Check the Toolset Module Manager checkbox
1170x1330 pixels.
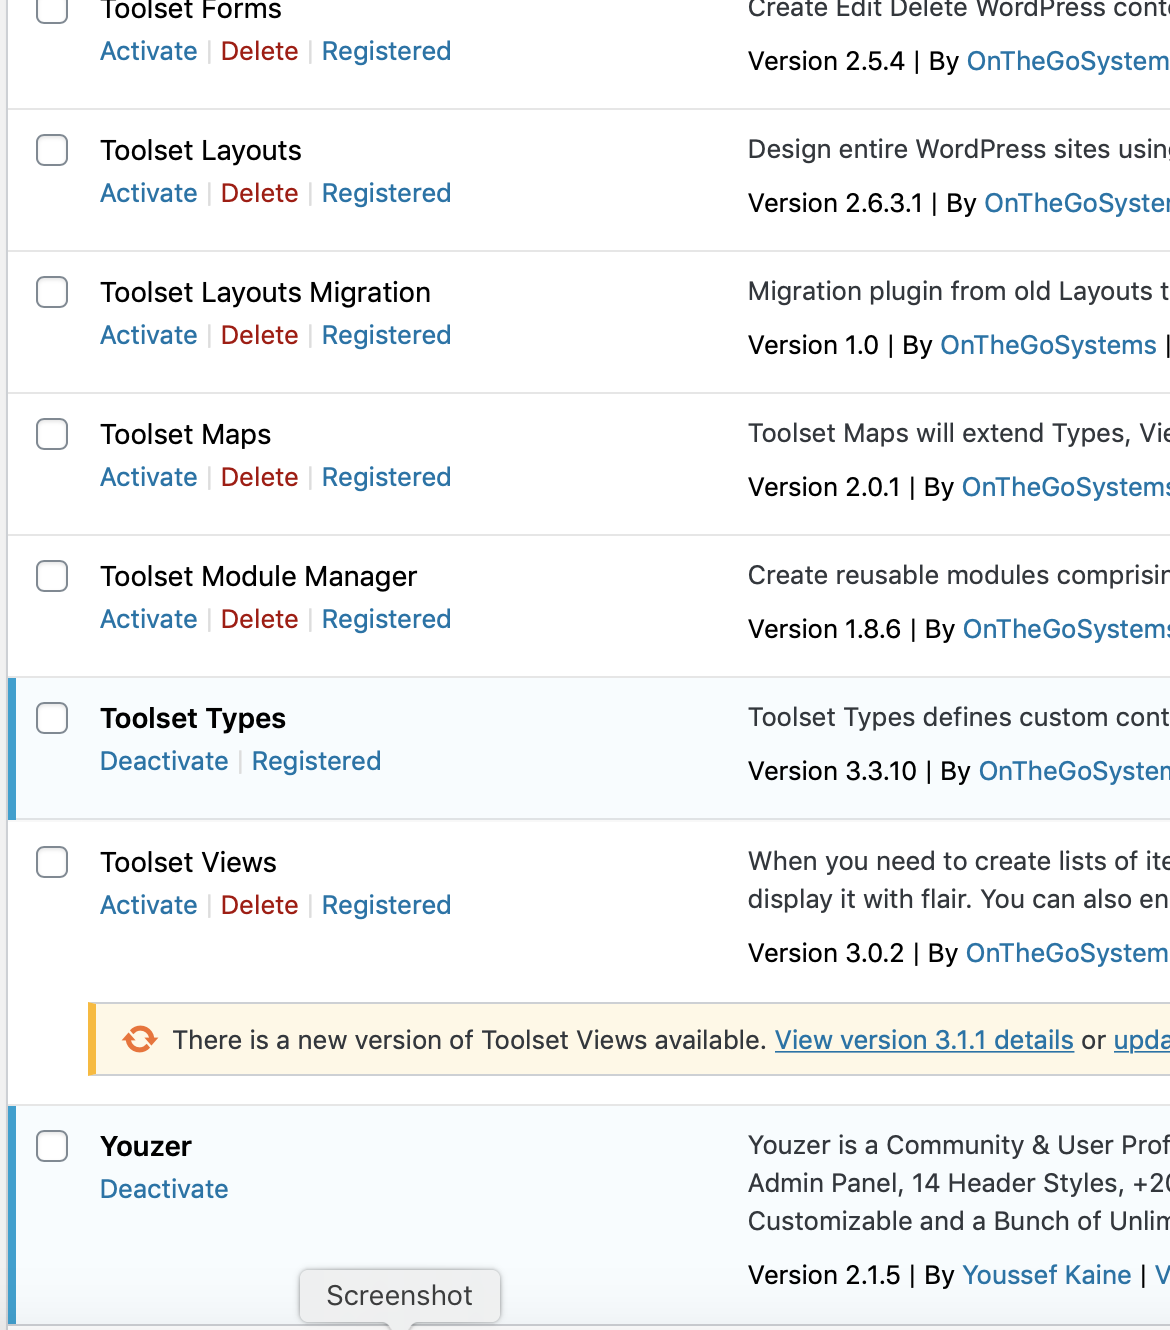[52, 576]
